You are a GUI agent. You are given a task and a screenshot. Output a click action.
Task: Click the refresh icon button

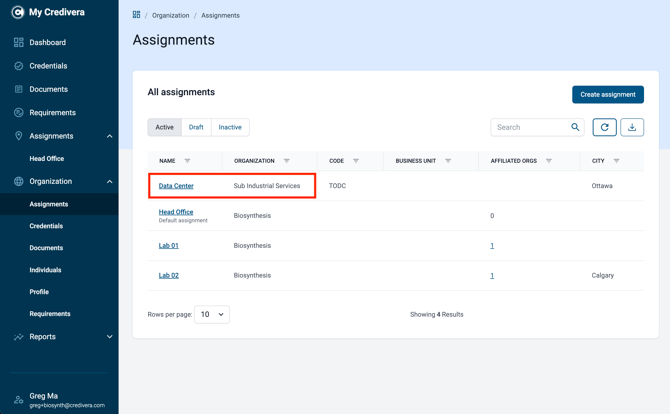(x=604, y=127)
